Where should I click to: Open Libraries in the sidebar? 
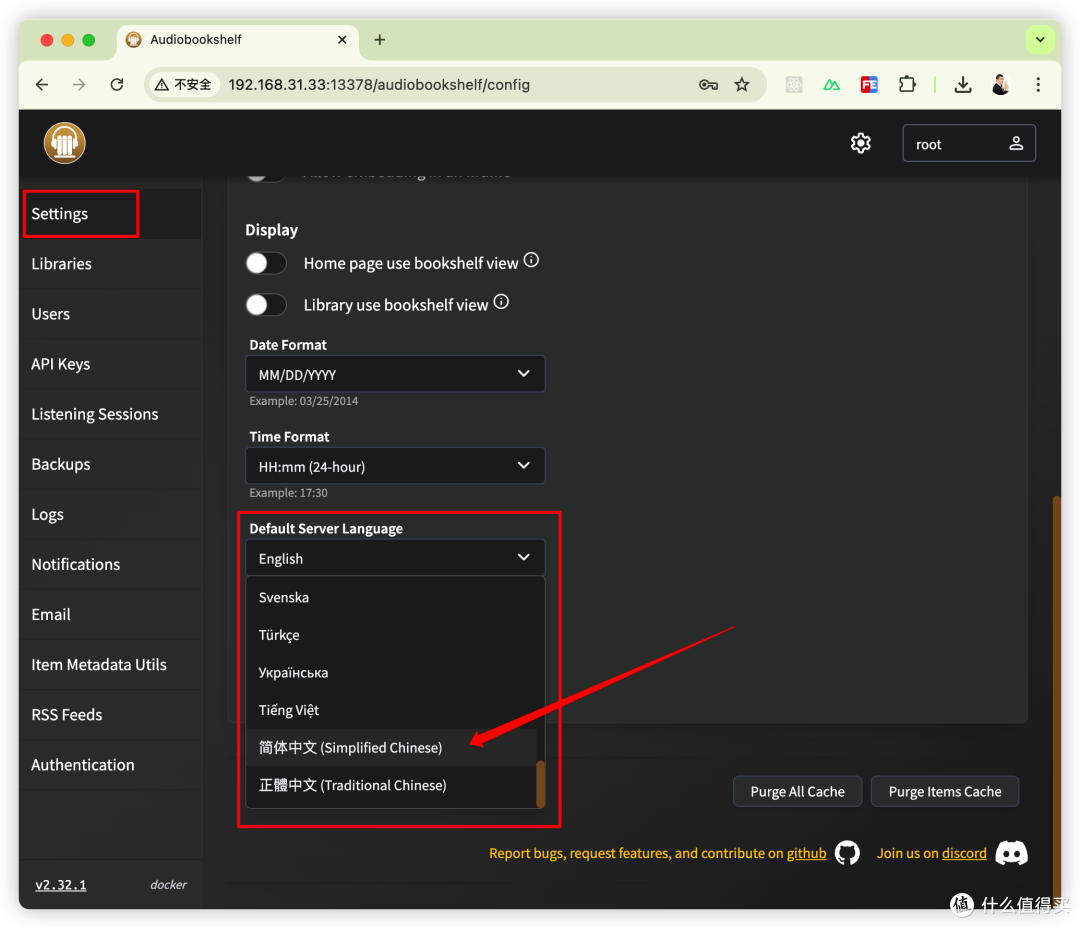pyautogui.click(x=62, y=264)
